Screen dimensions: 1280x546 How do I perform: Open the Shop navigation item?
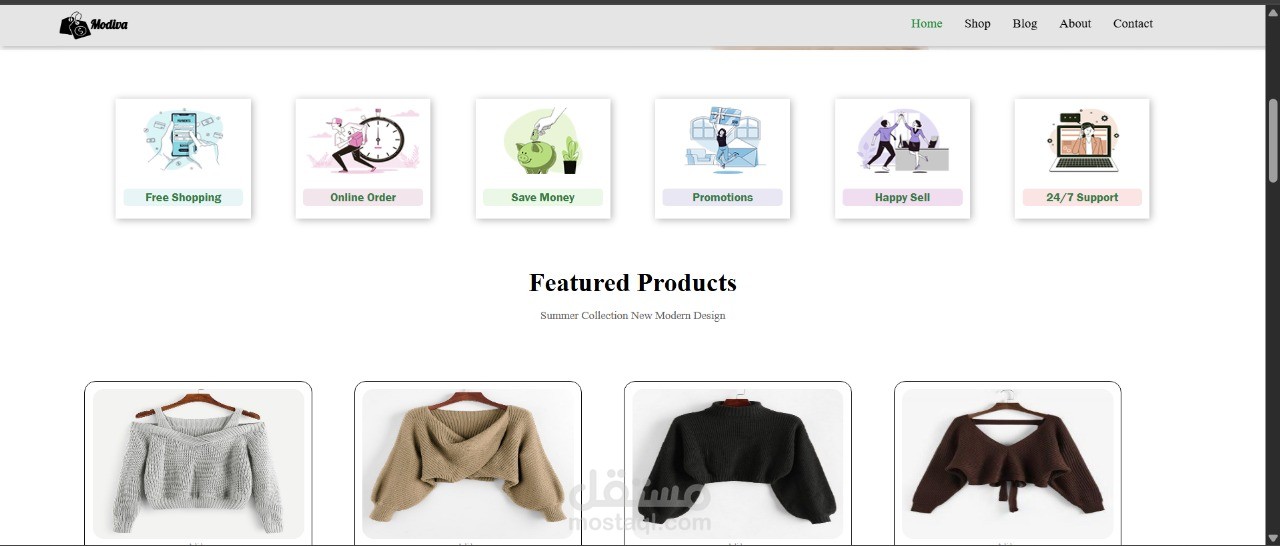point(977,24)
